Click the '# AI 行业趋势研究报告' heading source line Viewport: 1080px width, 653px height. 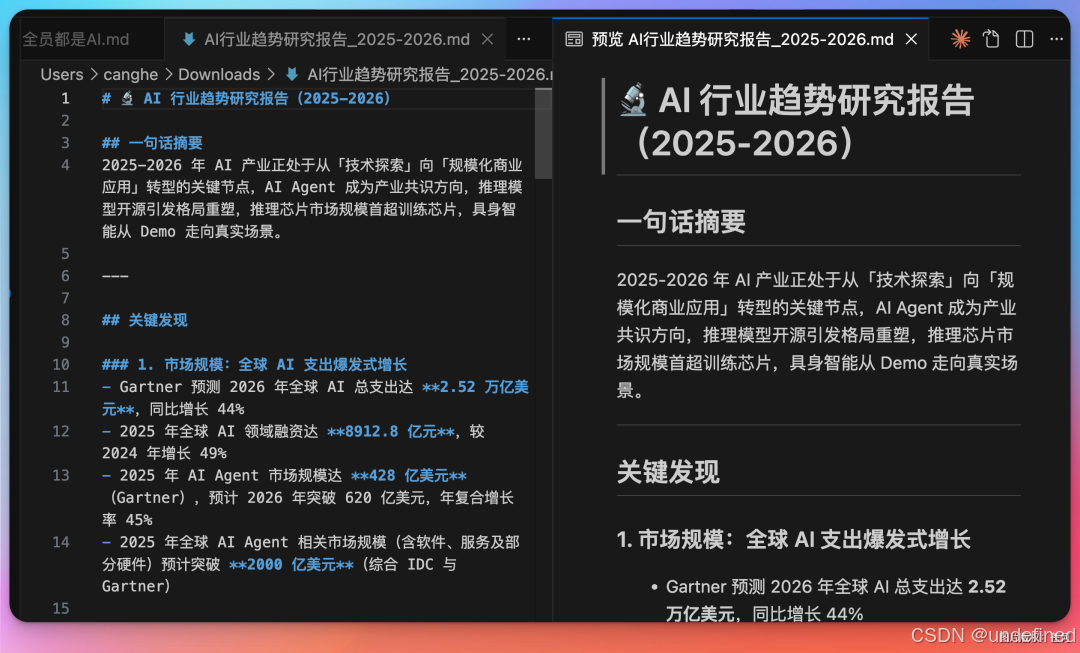[246, 99]
